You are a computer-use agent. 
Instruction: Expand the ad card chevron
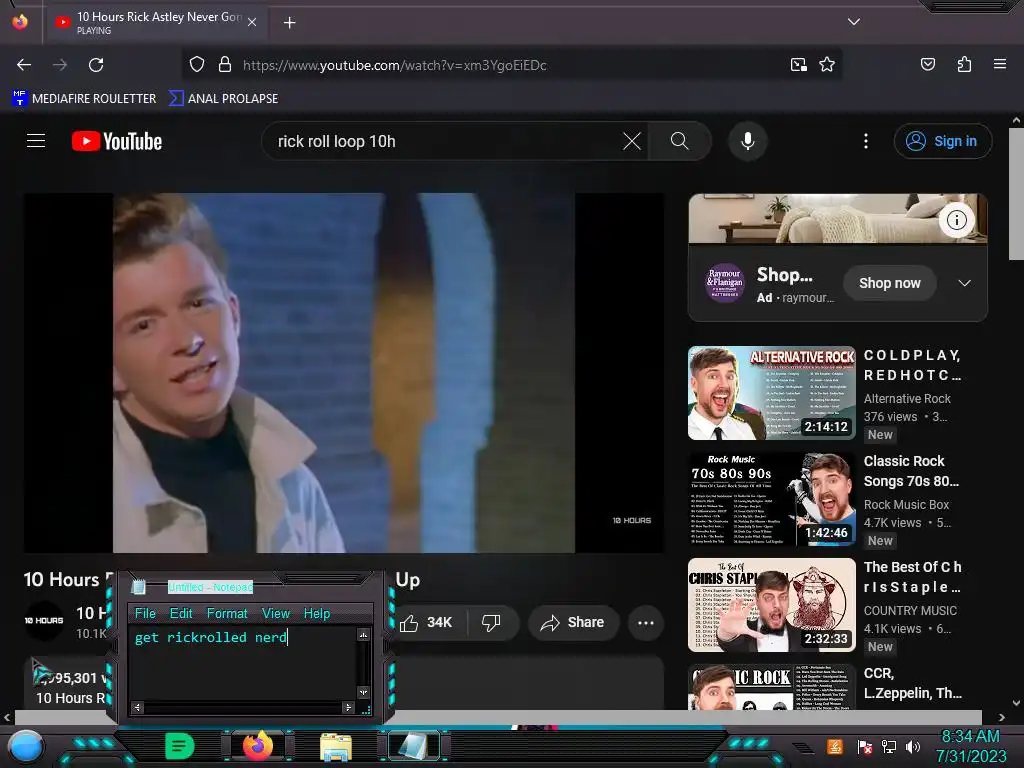click(x=964, y=283)
